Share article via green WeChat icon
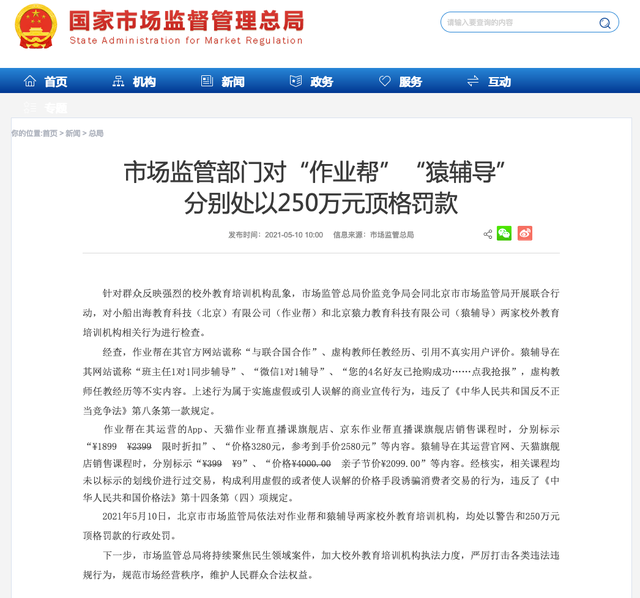 pos(504,233)
